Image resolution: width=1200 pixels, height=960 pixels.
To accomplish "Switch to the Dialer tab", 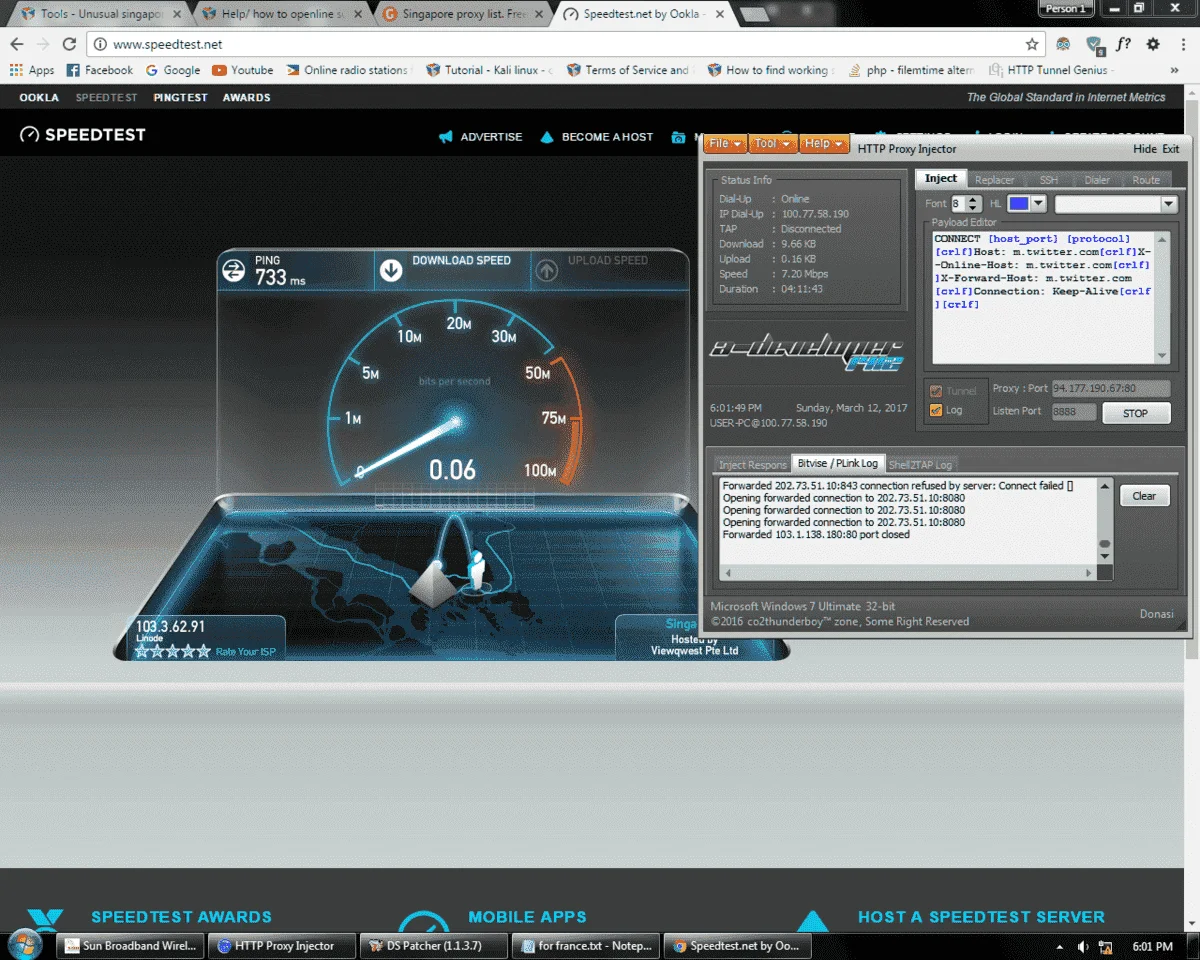I will (1097, 180).
